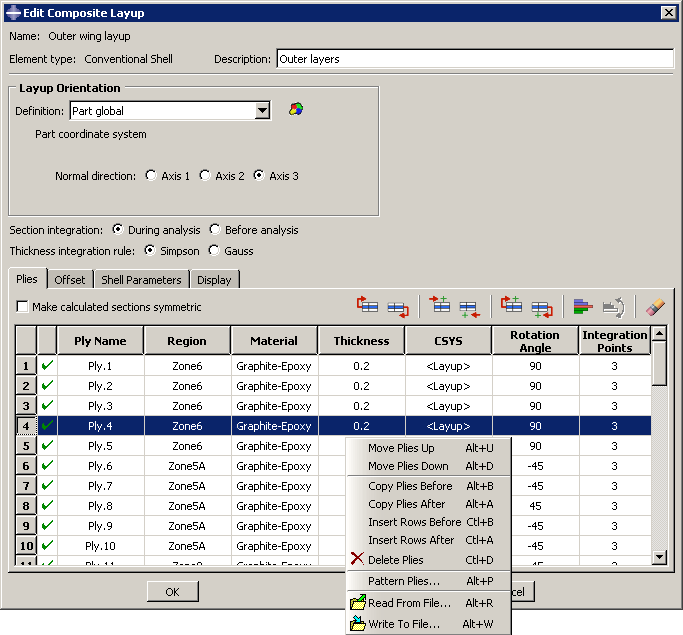Click the Description text field
The image size is (683, 635).
pyautogui.click(x=474, y=59)
